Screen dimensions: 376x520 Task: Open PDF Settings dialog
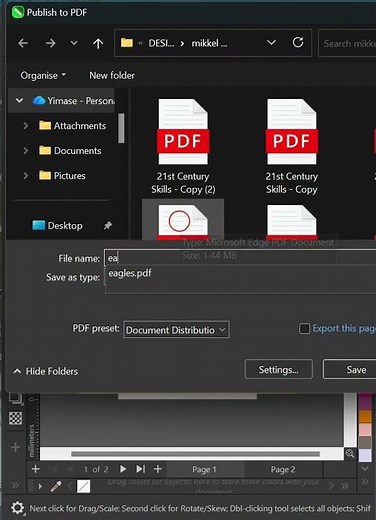(279, 369)
